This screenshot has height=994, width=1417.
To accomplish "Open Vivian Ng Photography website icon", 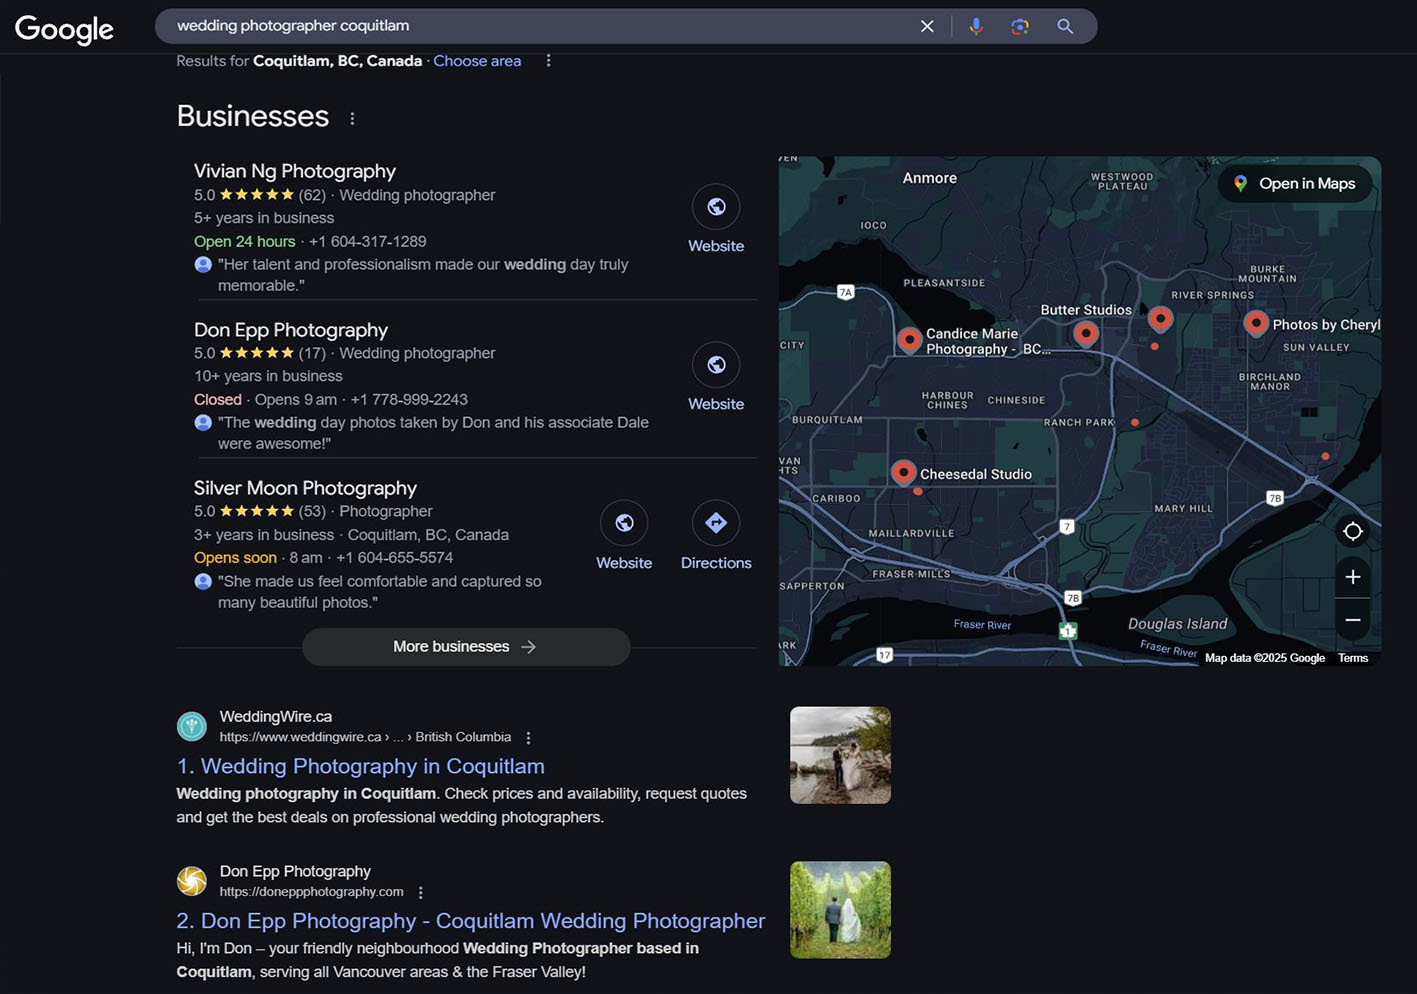I will (716, 207).
